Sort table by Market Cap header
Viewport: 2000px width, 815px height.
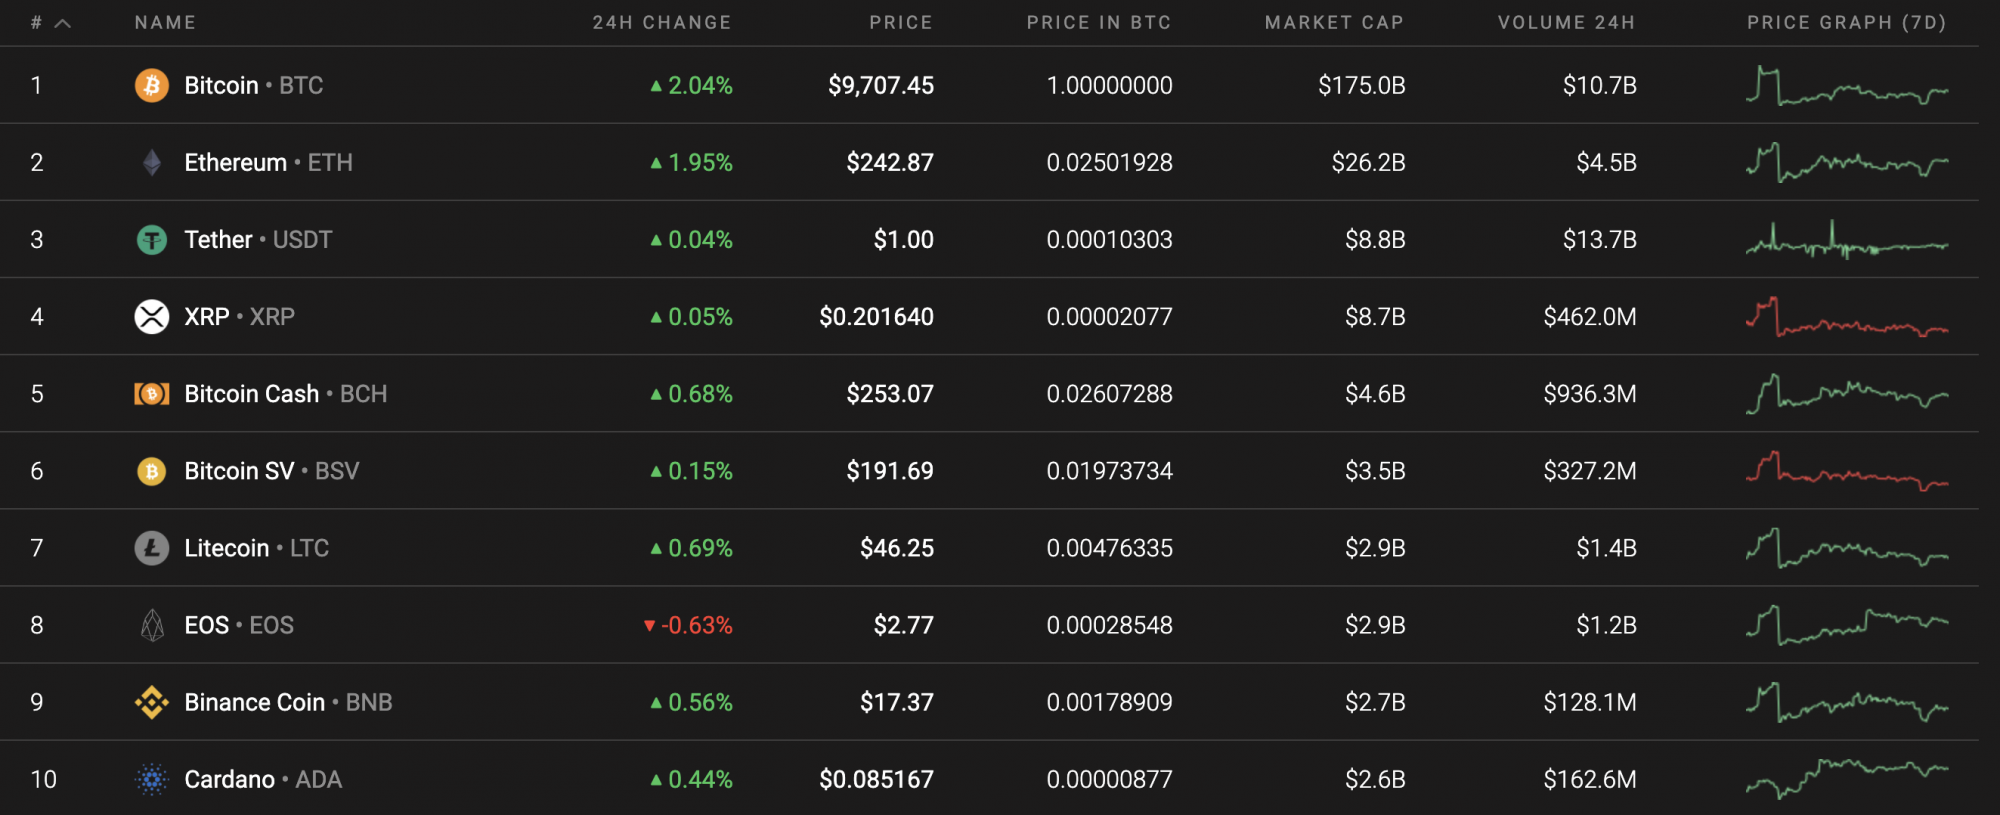tap(1334, 22)
